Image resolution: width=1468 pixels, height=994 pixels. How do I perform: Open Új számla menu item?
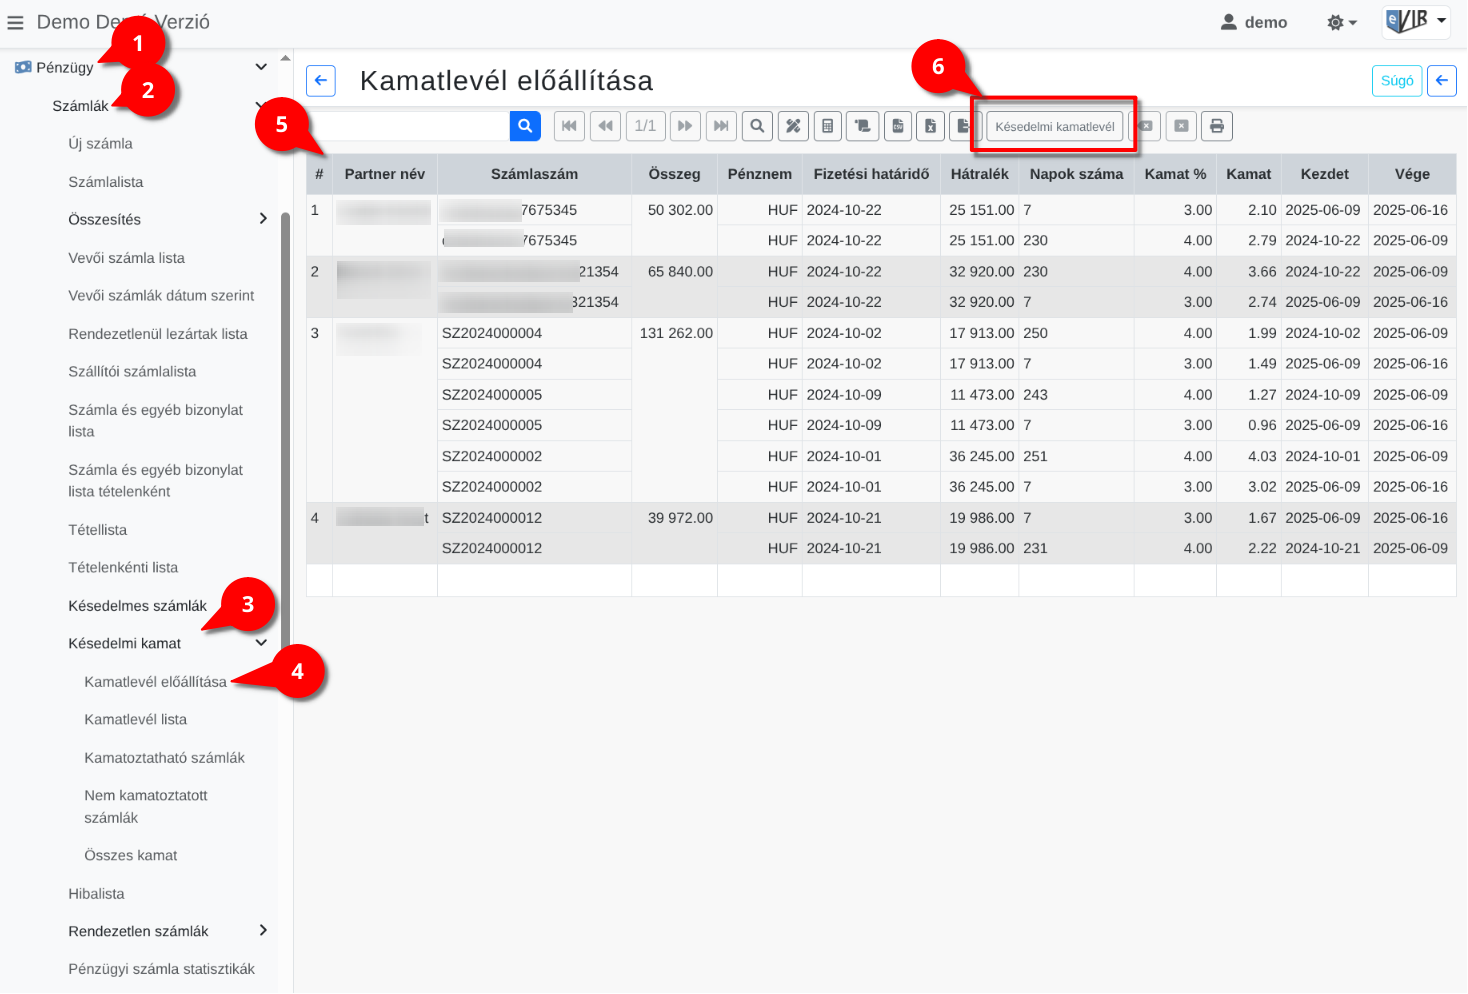pos(100,144)
